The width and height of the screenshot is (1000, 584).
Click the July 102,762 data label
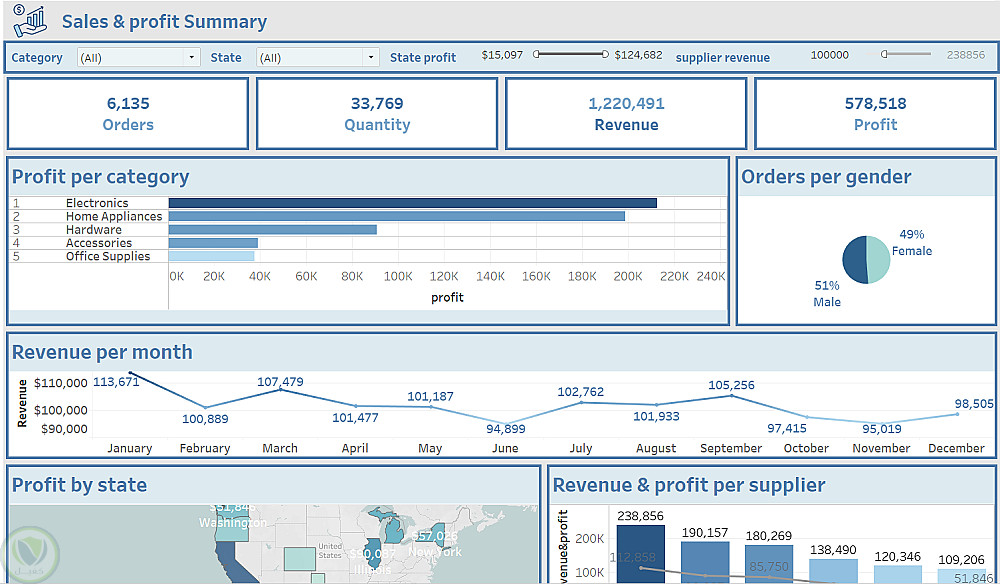580,392
